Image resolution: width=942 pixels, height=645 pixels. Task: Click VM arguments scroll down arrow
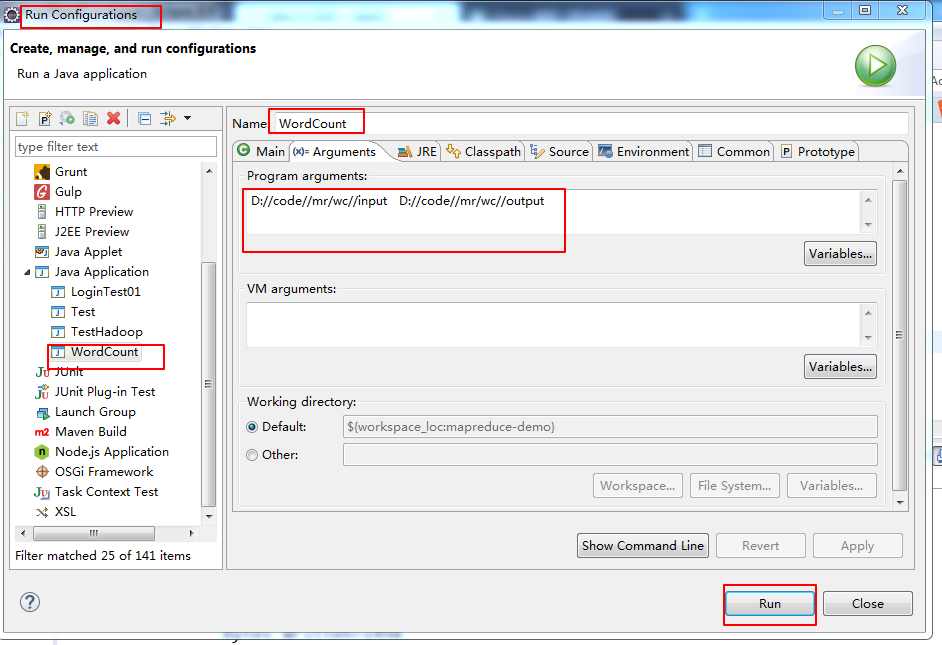[868, 337]
